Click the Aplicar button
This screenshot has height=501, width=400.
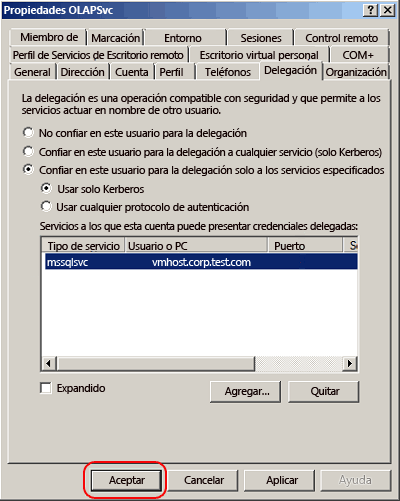(280, 480)
